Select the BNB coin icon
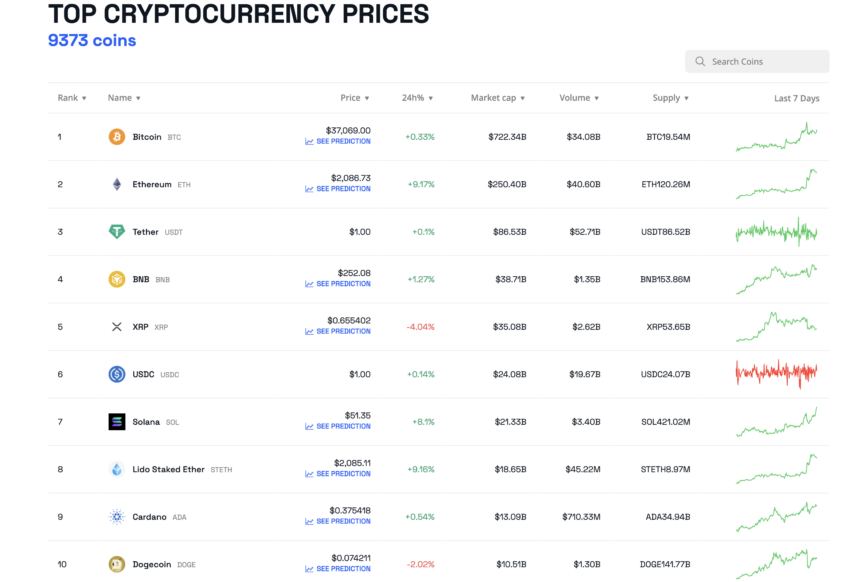This screenshot has height=582, width=850. coord(117,279)
